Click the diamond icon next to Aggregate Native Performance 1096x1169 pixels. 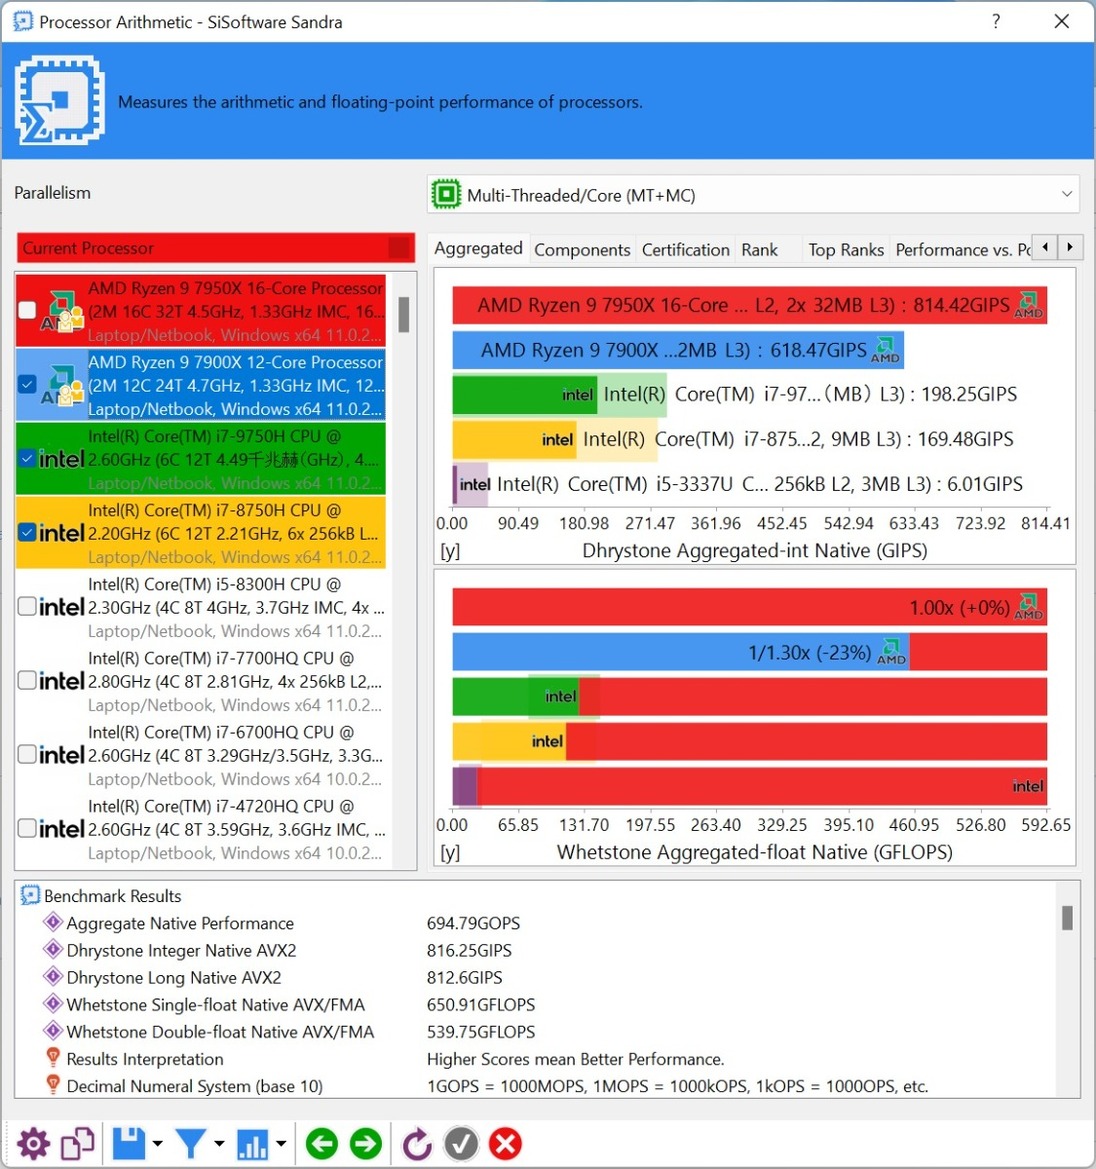[x=53, y=922]
